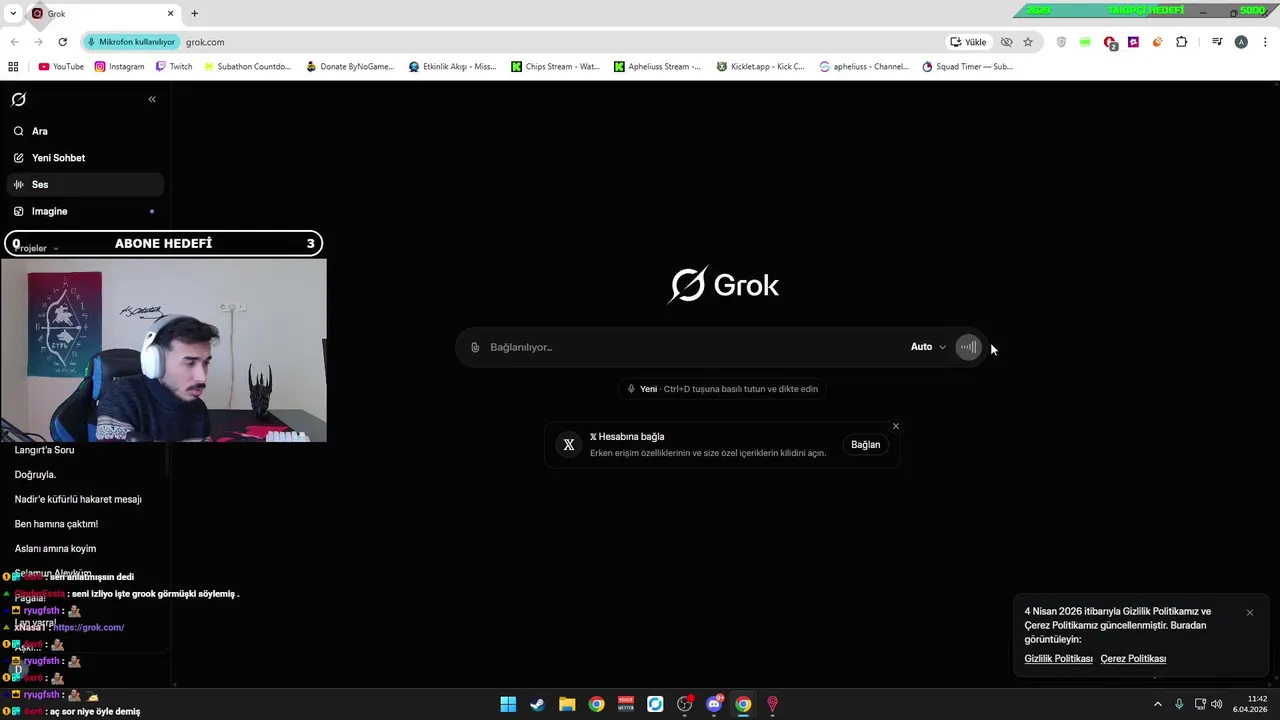Screen dimensions: 1280x720
Task: Open a new browser tab with plus
Action: point(195,13)
